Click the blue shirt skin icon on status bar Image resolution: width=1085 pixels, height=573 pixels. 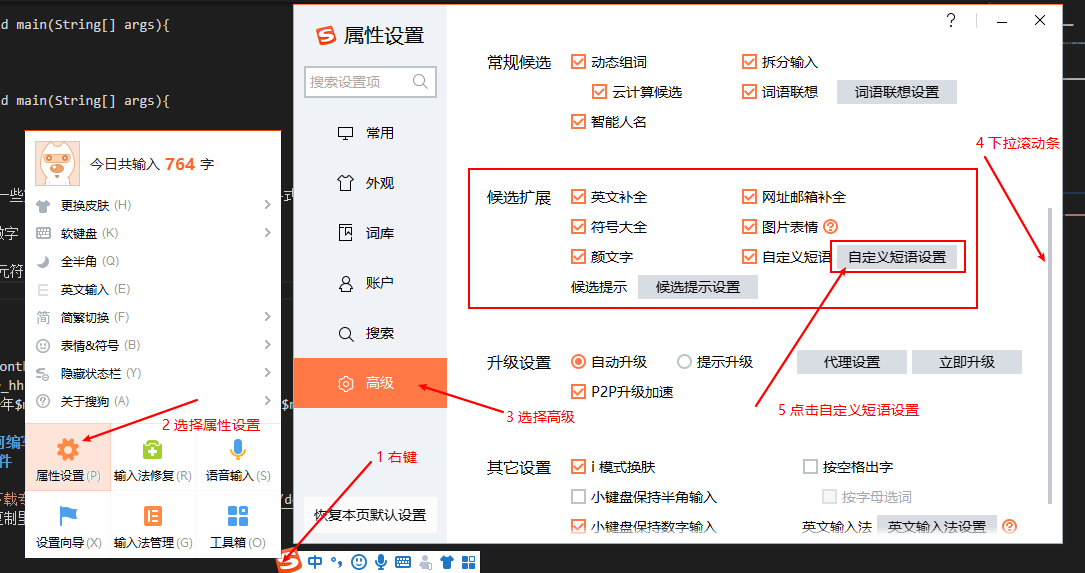click(x=447, y=562)
